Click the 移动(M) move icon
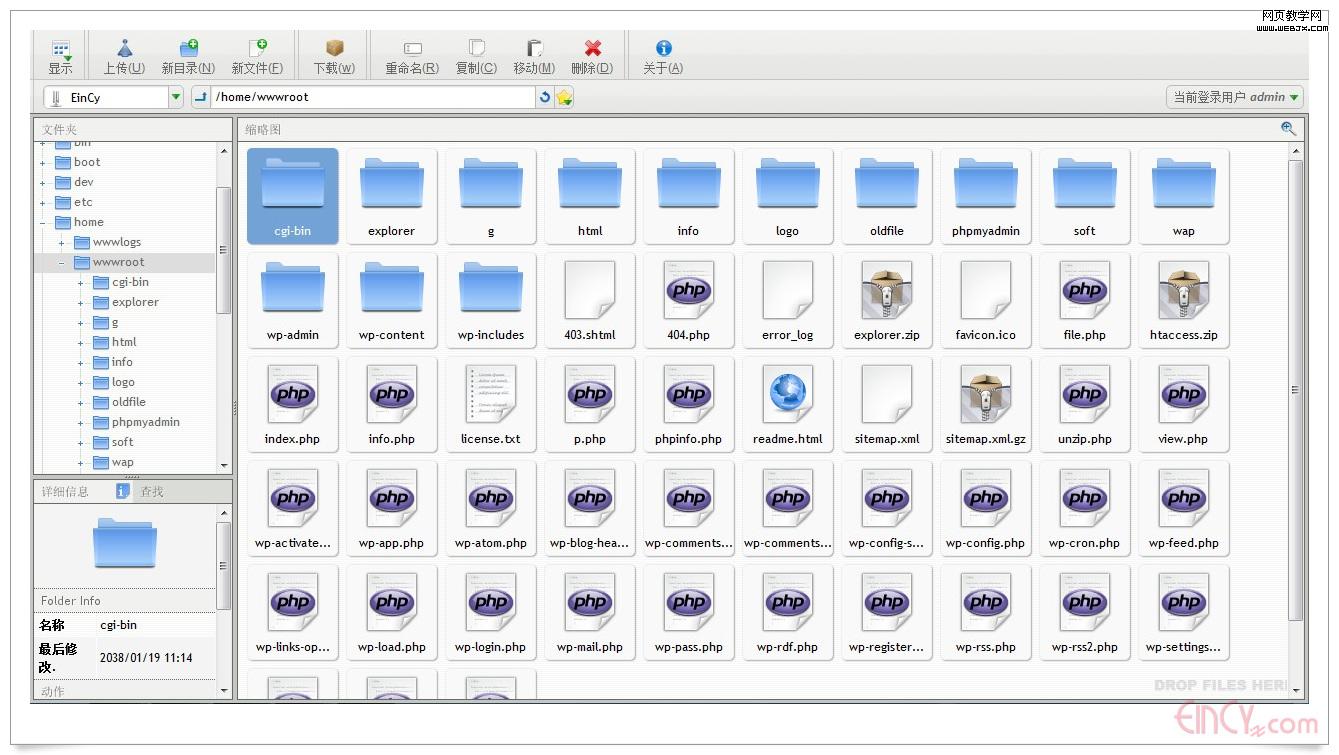This screenshot has height=755, width=1339. click(x=534, y=48)
